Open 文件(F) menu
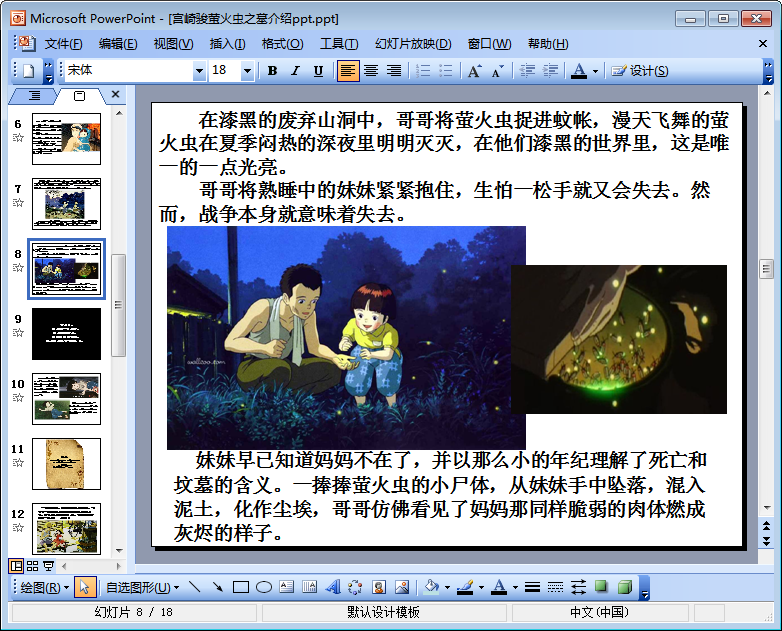This screenshot has width=782, height=631. 63,44
